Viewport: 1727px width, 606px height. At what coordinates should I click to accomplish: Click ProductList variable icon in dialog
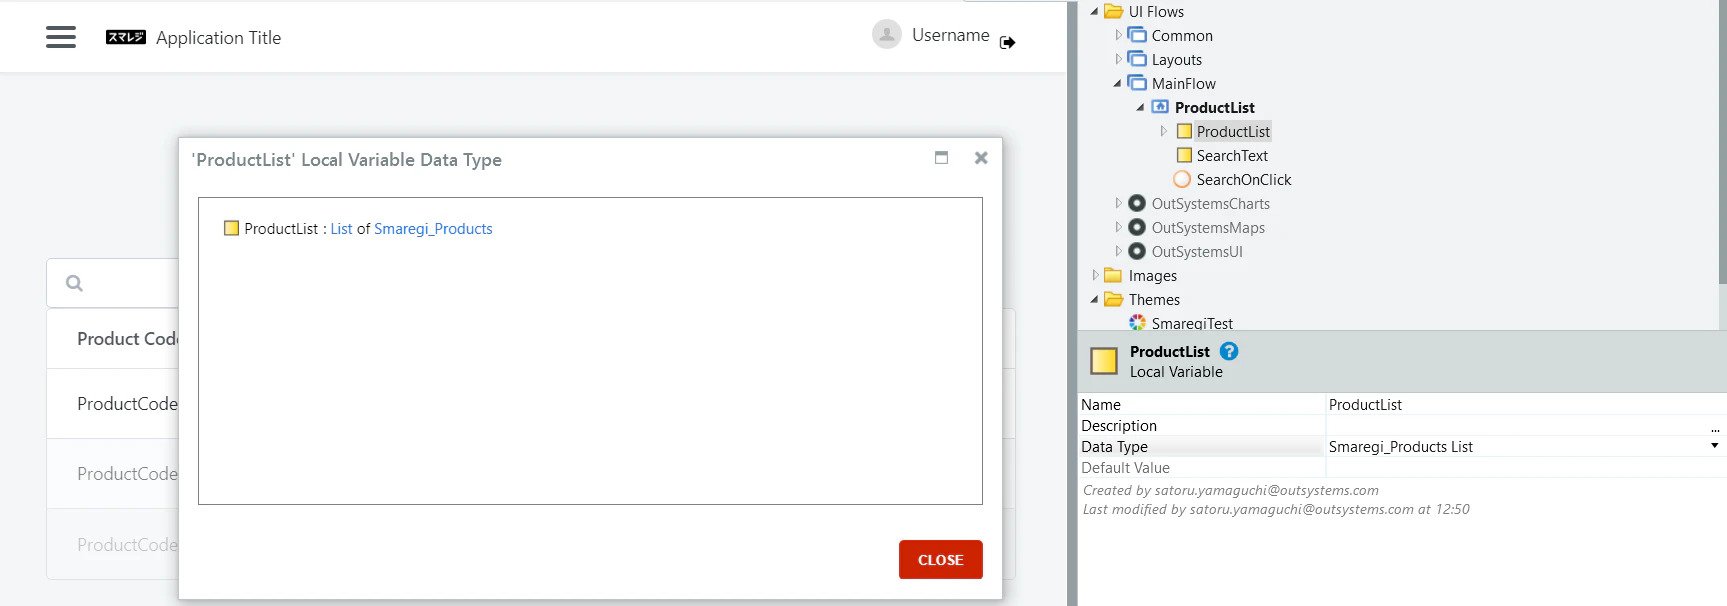(231, 228)
